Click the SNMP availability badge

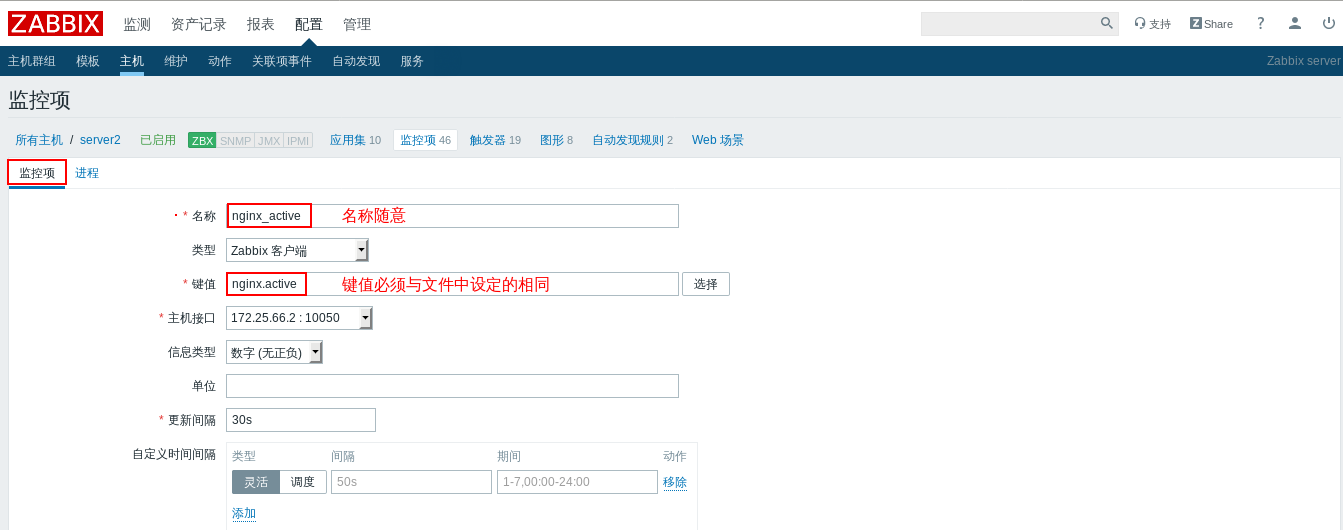pos(236,141)
